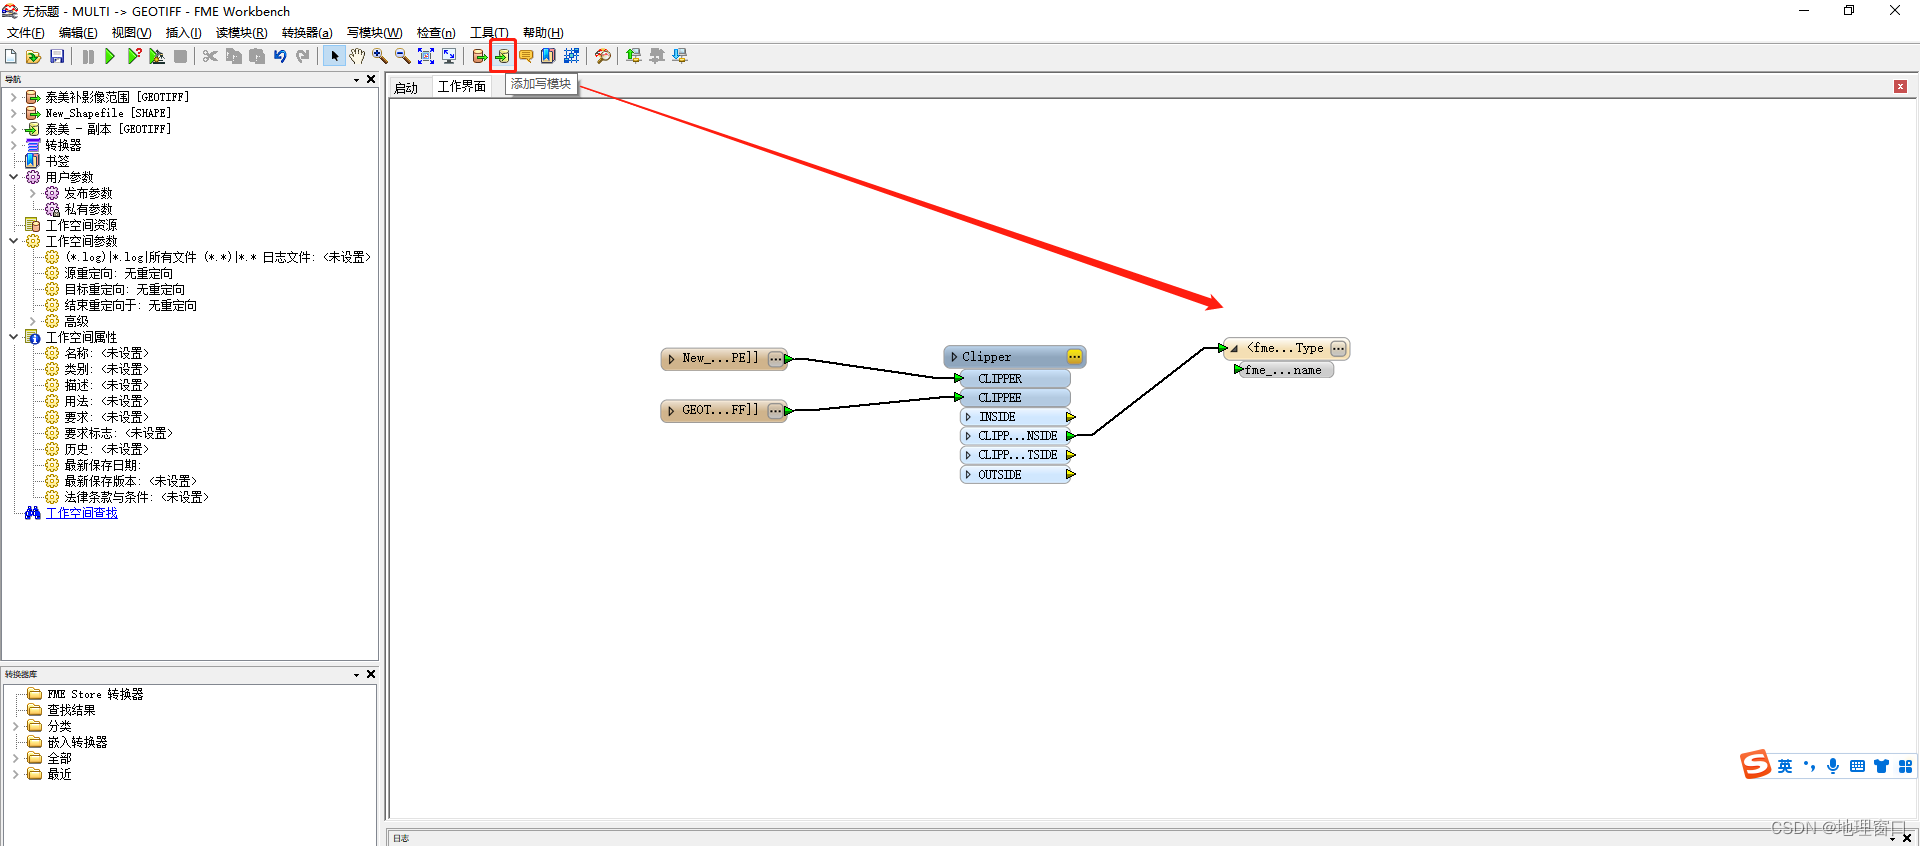Select the Pan hand tool
This screenshot has width=1920, height=846.
357,56
